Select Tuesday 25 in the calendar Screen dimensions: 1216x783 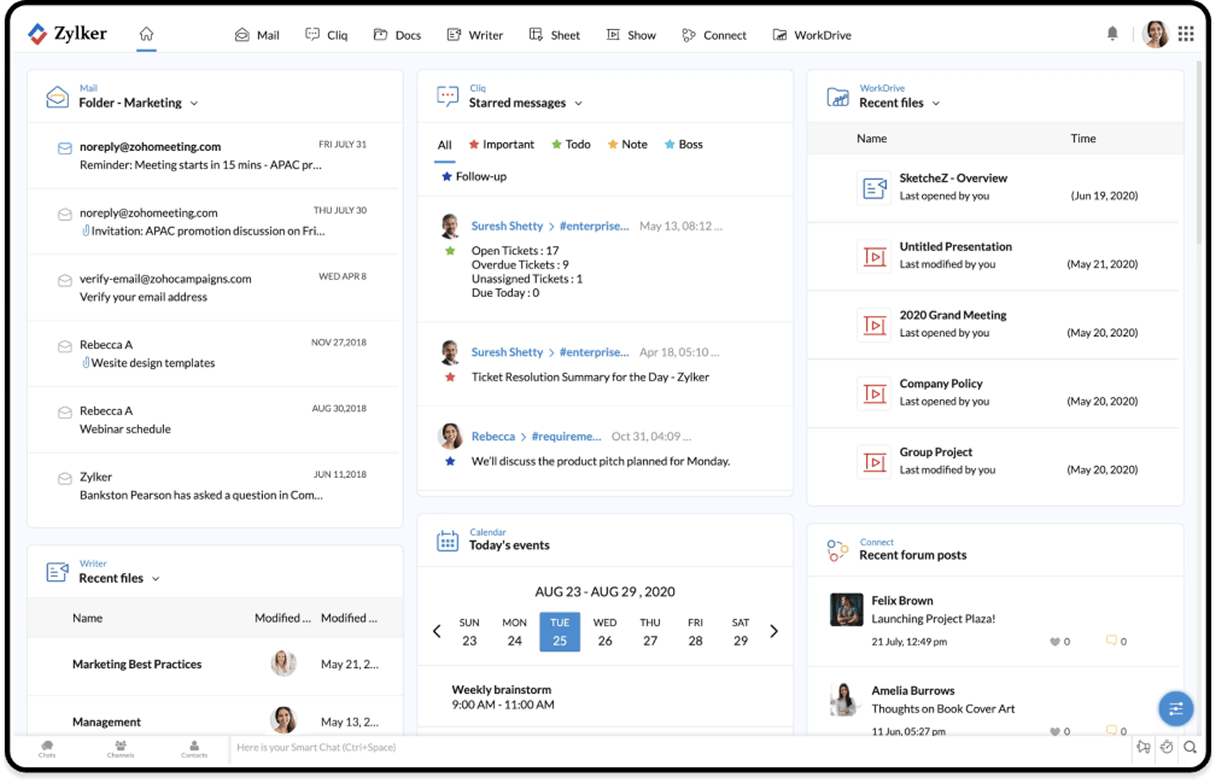(x=560, y=632)
